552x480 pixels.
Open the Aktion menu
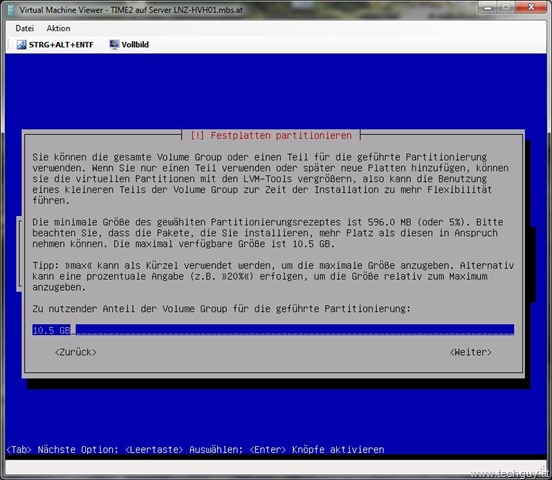point(58,28)
